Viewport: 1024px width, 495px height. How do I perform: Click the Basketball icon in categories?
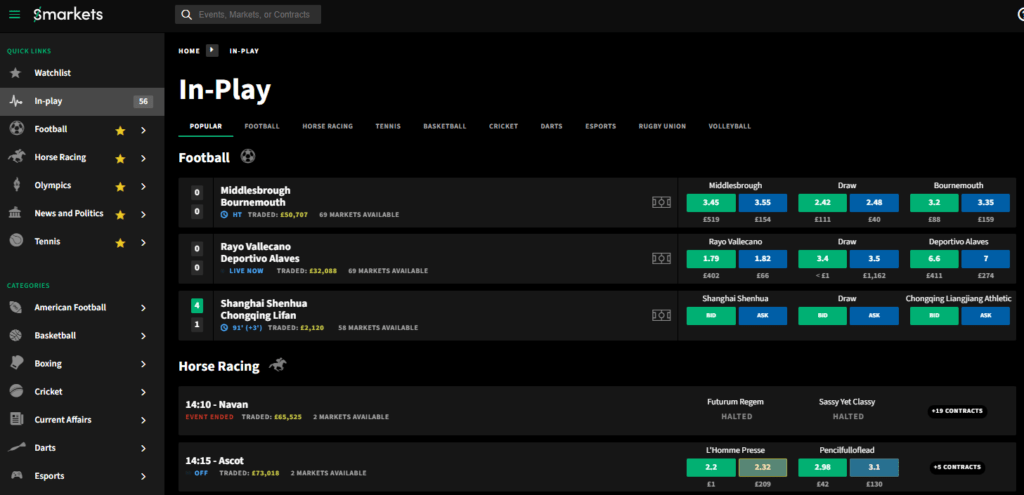(16, 336)
